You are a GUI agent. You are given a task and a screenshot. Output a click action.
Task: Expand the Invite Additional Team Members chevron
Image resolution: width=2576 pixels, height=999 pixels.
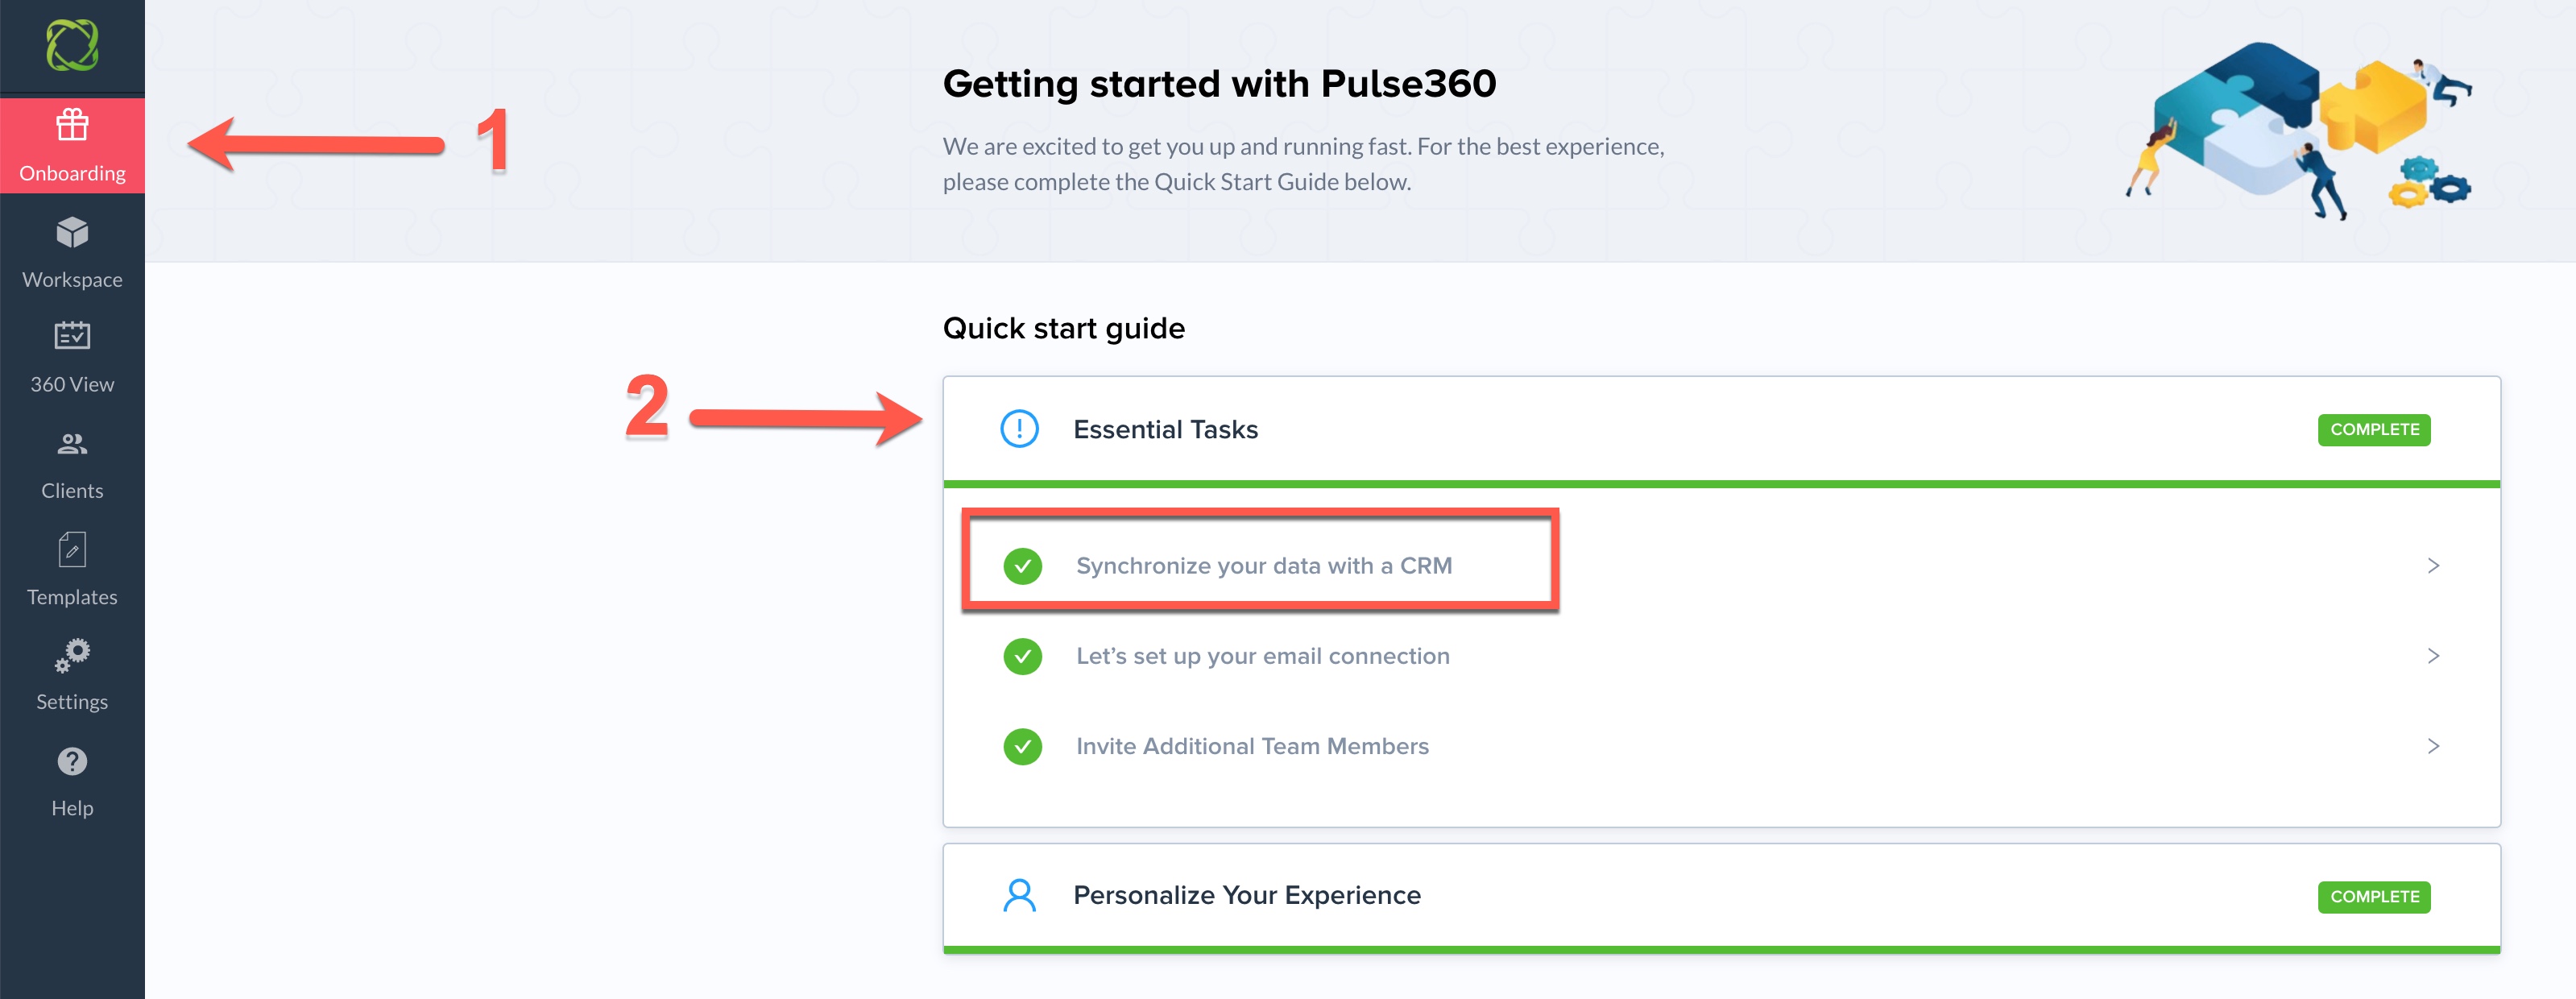(2434, 745)
